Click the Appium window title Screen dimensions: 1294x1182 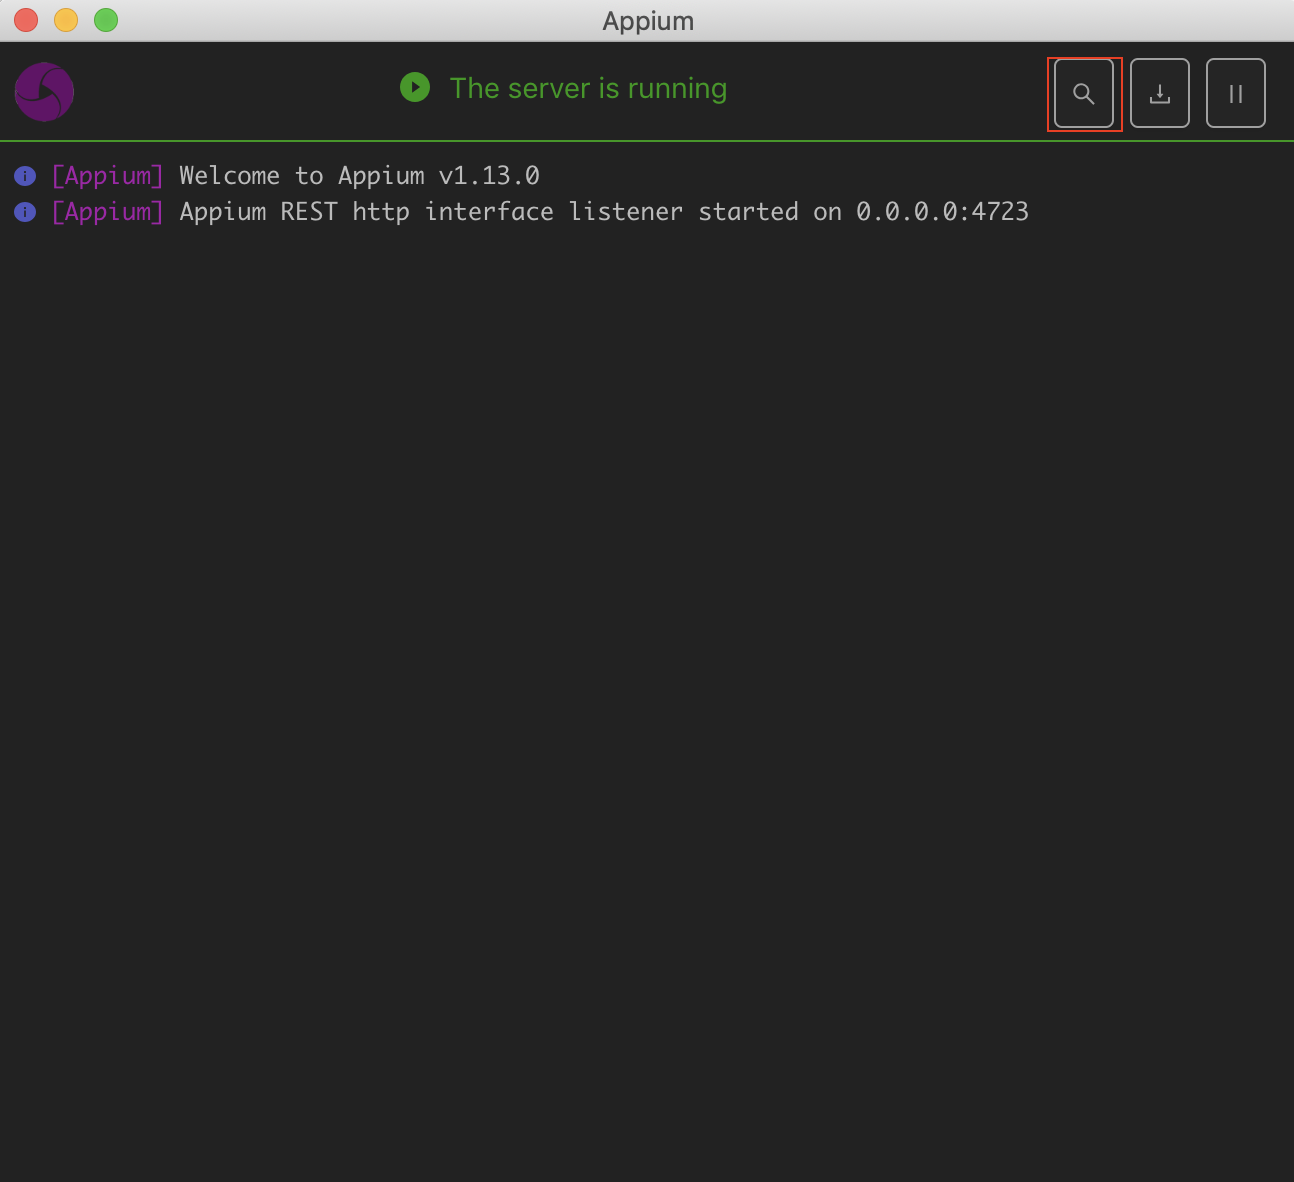tap(648, 21)
